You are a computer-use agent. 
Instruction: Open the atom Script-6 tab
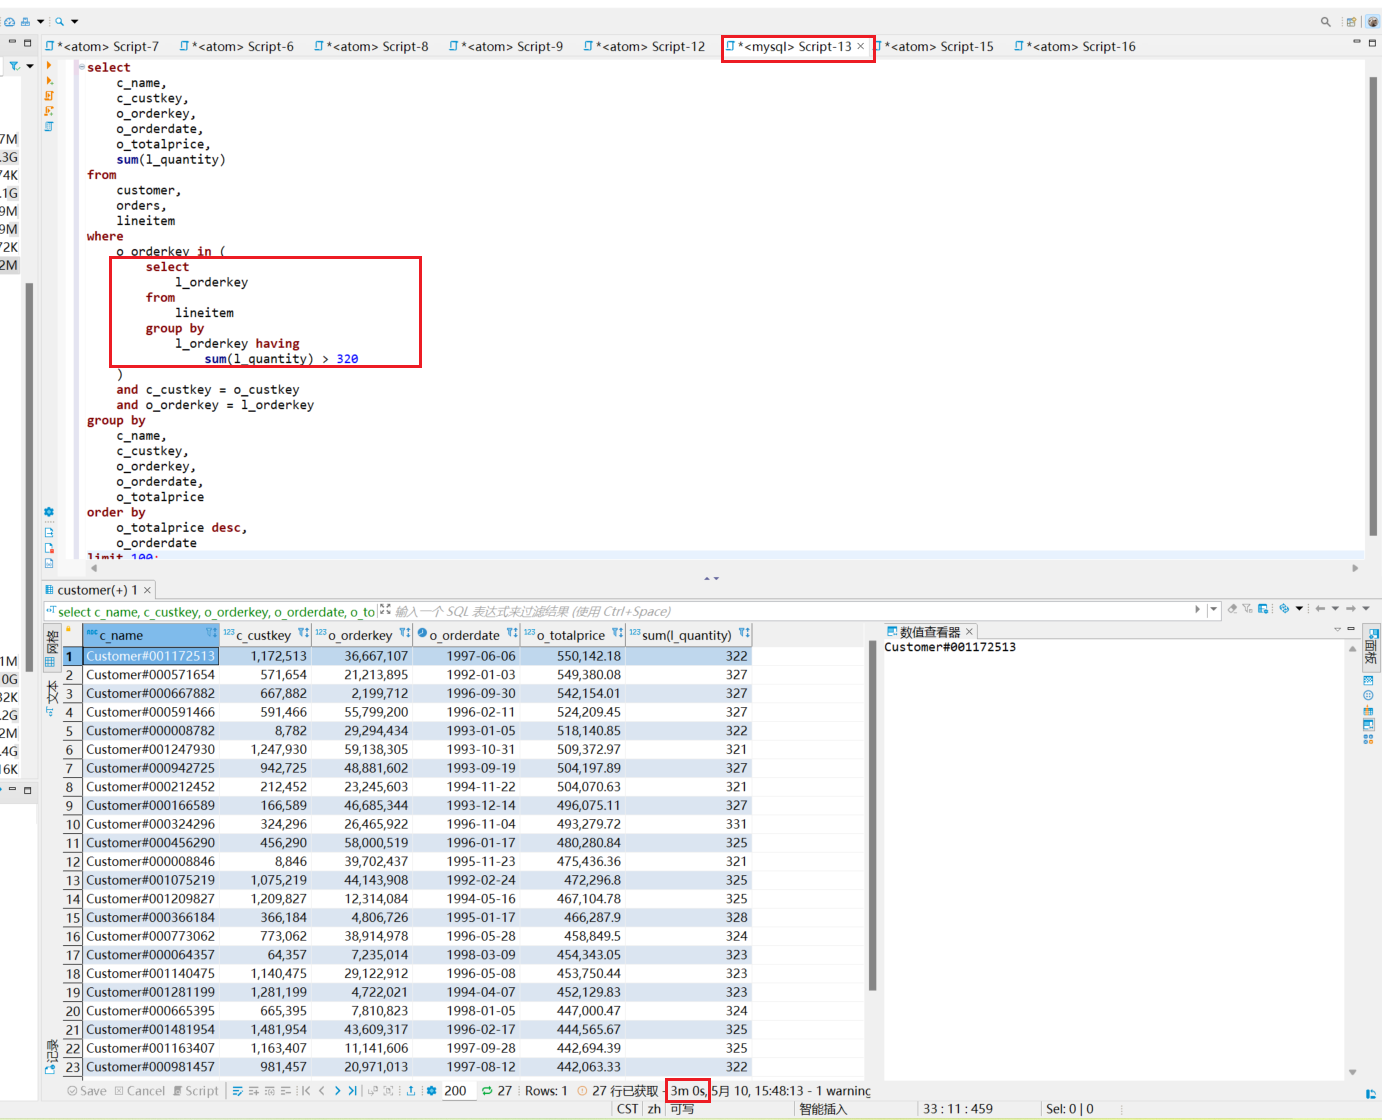[x=237, y=46]
